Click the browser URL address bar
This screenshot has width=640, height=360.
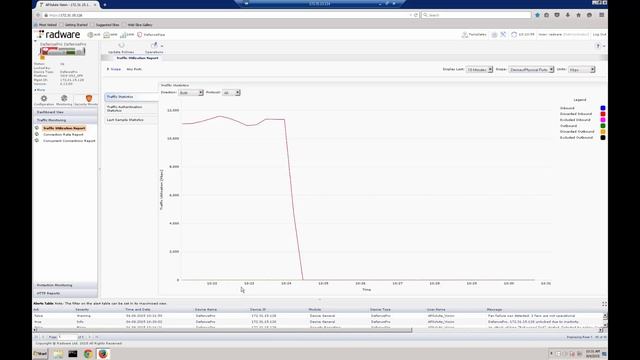coord(229,15)
